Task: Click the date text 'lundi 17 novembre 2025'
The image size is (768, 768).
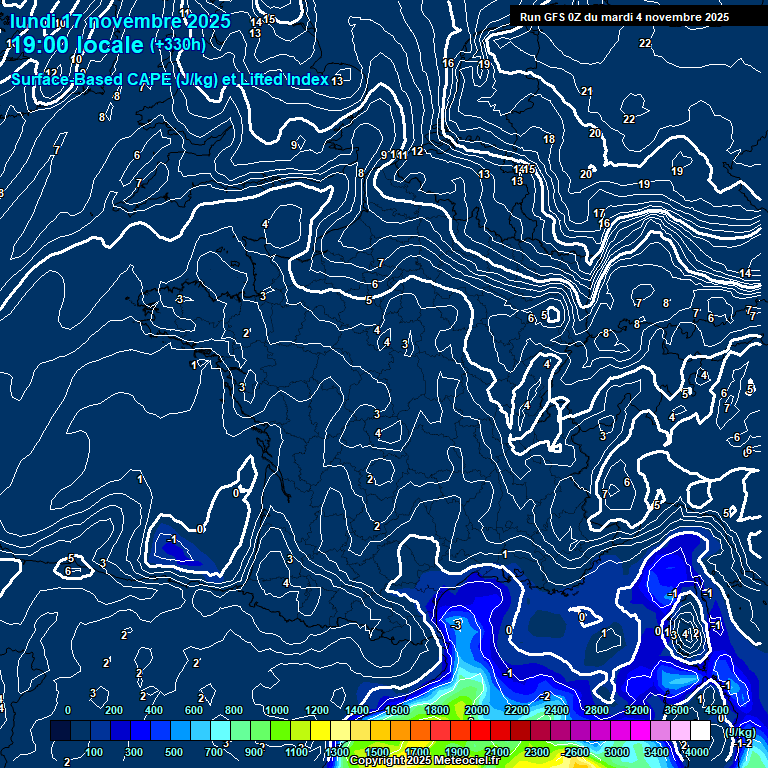Action: coord(120,21)
